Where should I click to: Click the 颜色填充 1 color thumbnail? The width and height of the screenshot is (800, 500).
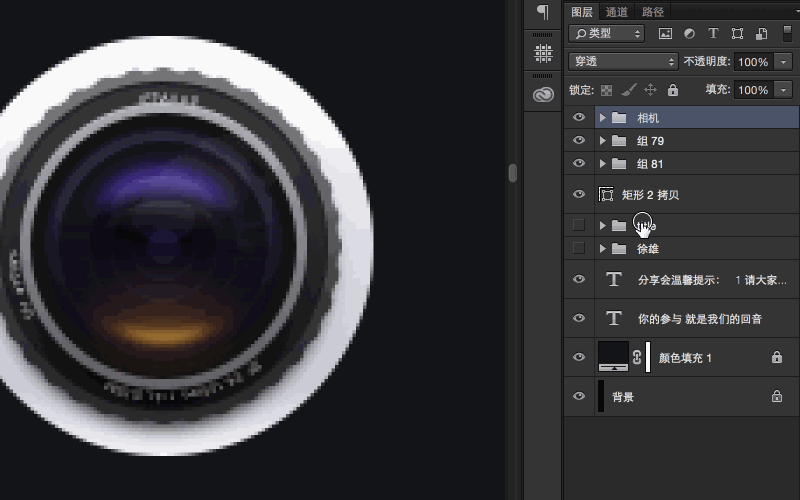coord(612,356)
